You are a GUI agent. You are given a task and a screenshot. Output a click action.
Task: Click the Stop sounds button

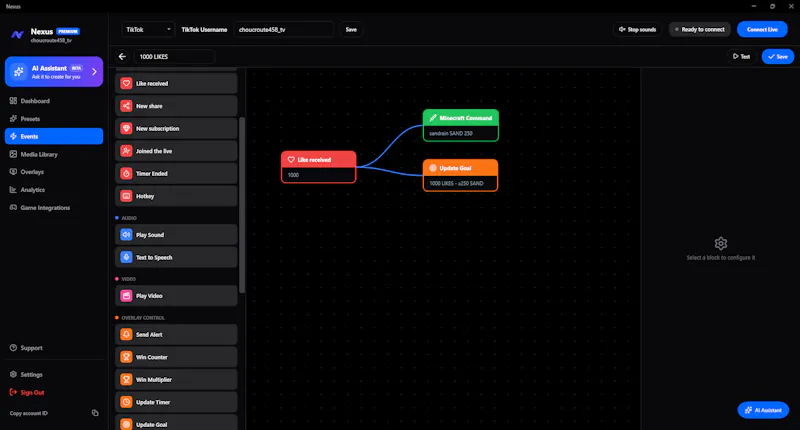point(637,30)
